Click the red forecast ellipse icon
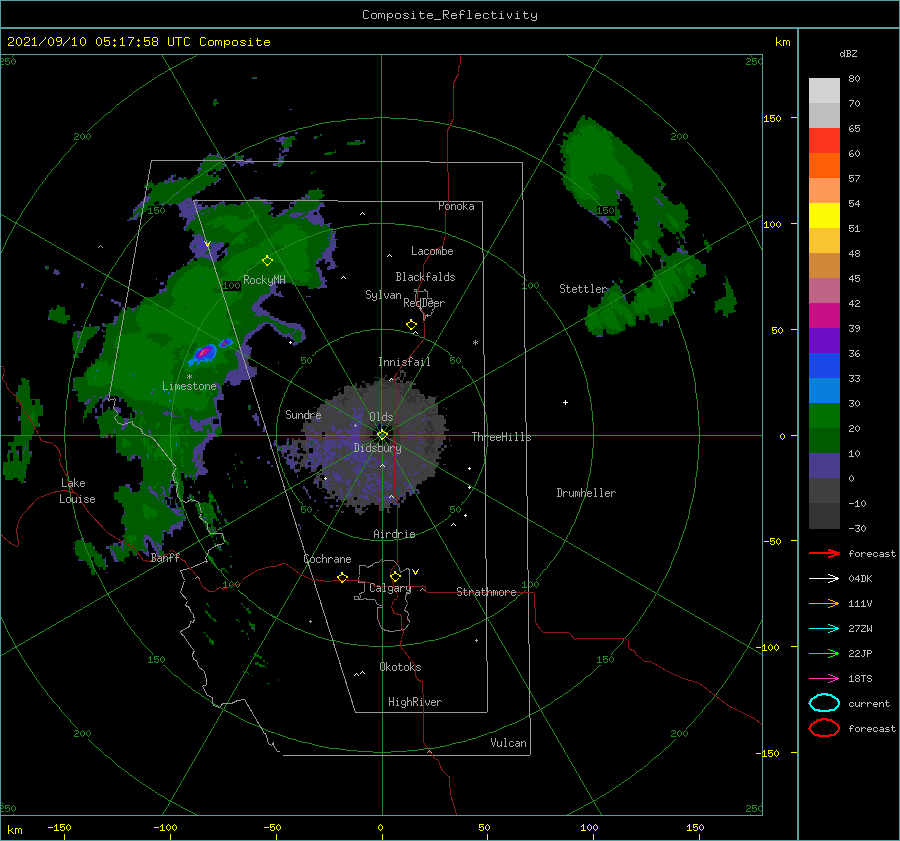 tap(824, 728)
